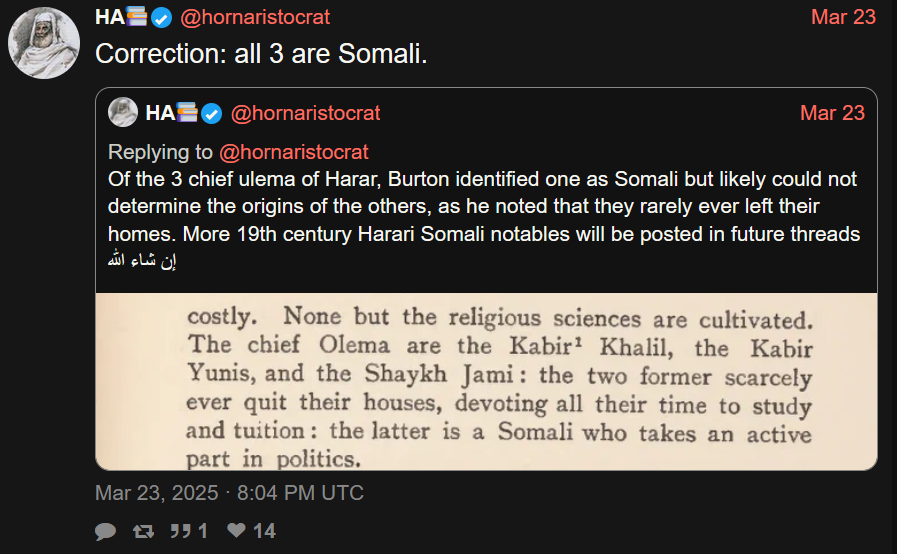This screenshot has height=554, width=897.
Task: Click the HA display name in quoted tweet
Action: [159, 113]
